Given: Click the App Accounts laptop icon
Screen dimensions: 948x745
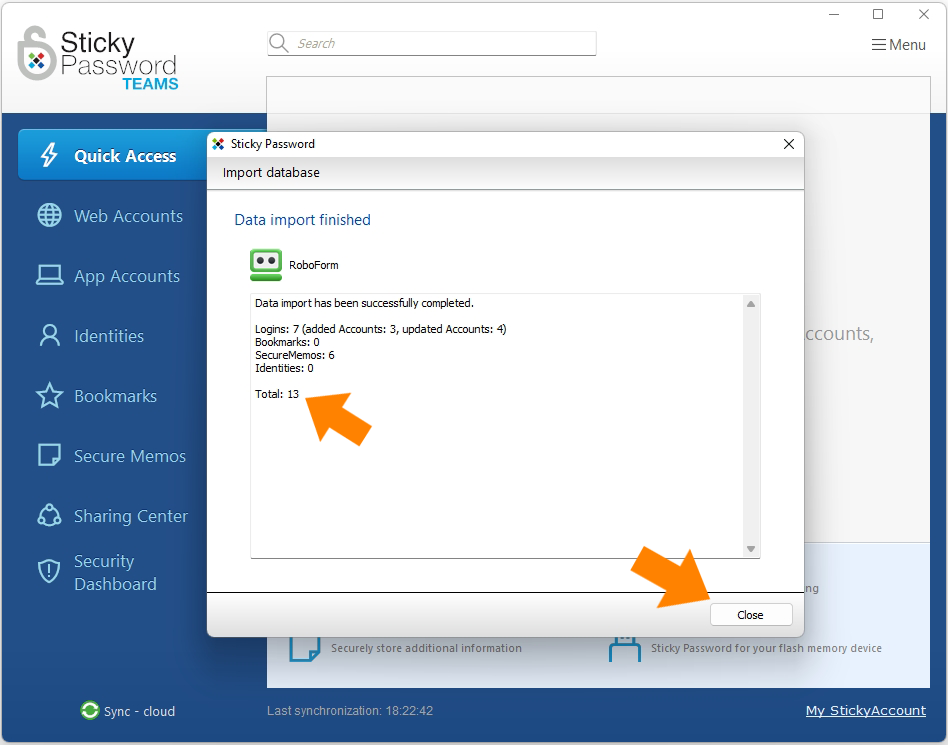Looking at the screenshot, I should point(50,275).
